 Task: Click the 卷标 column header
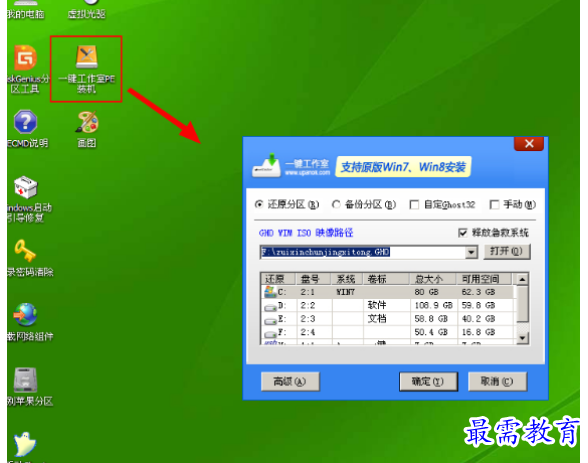[386, 279]
